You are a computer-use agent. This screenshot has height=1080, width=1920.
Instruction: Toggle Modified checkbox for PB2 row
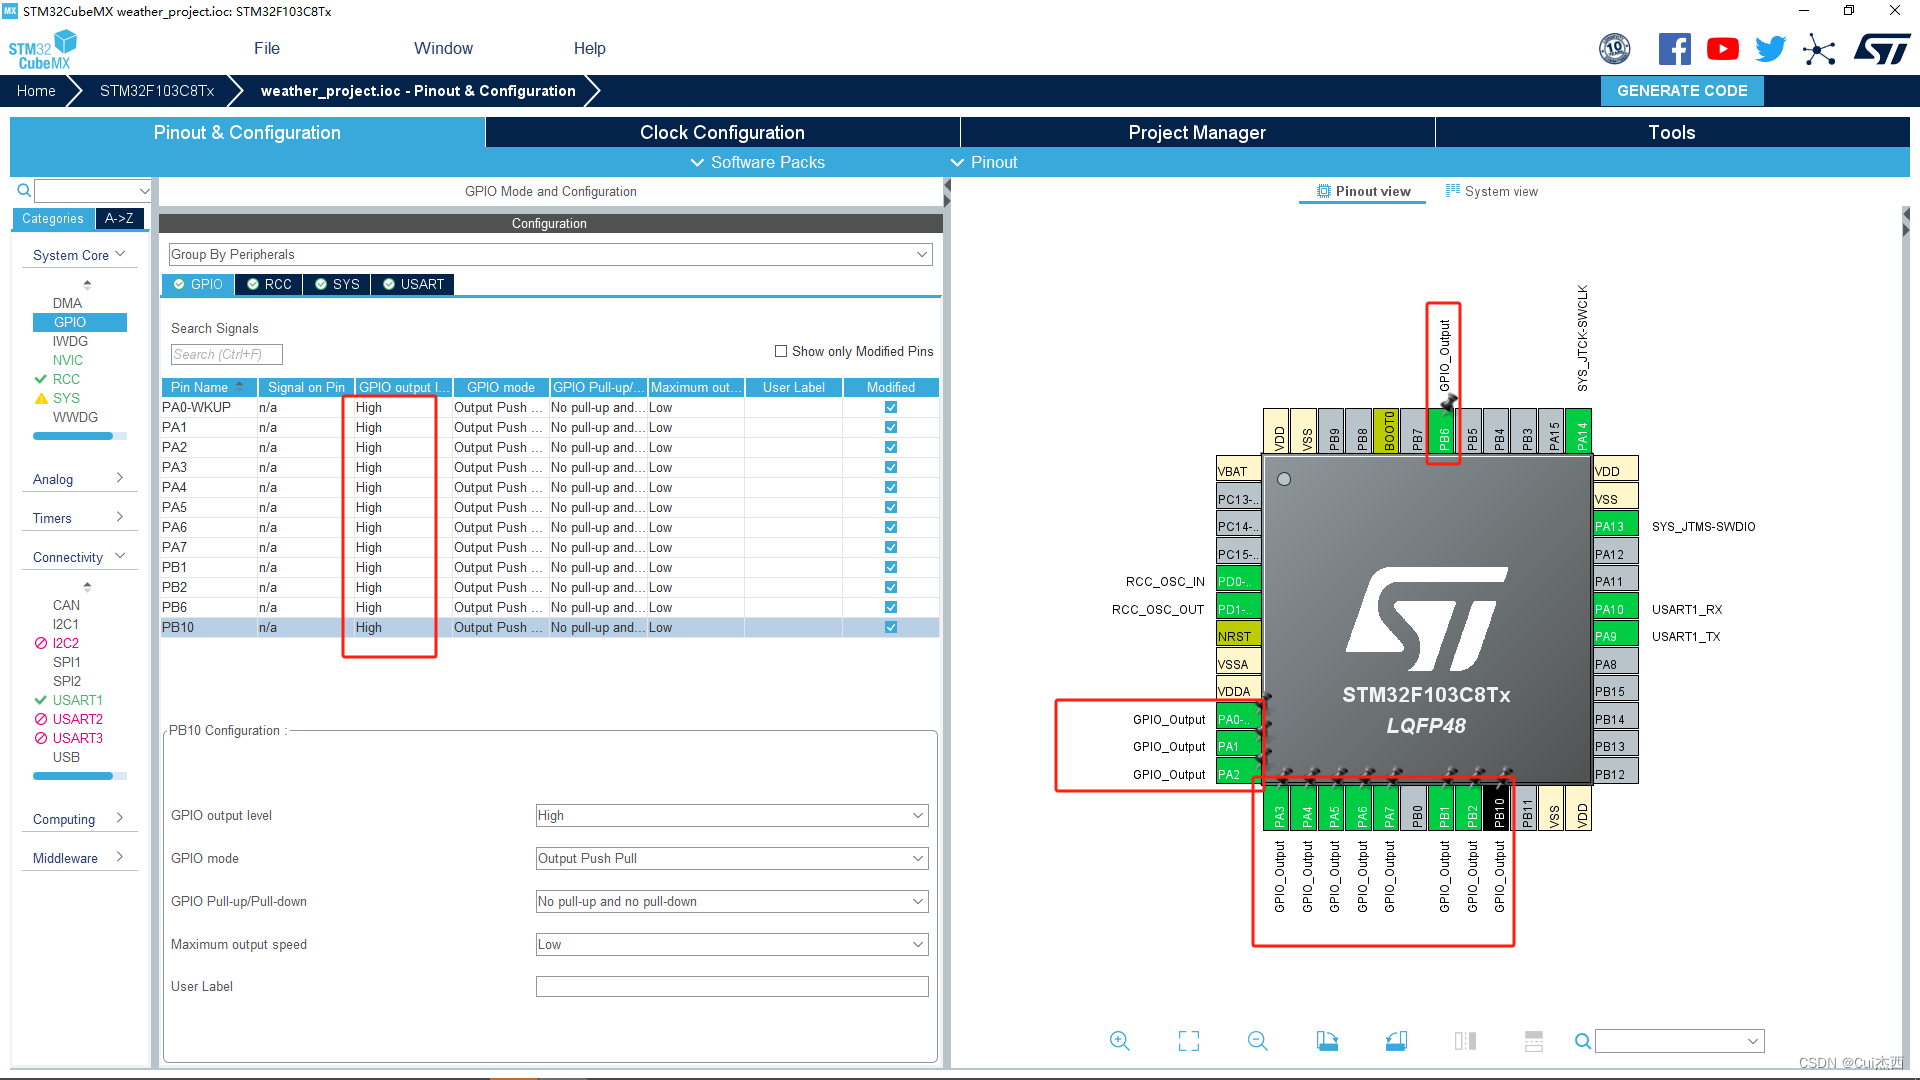coord(891,587)
